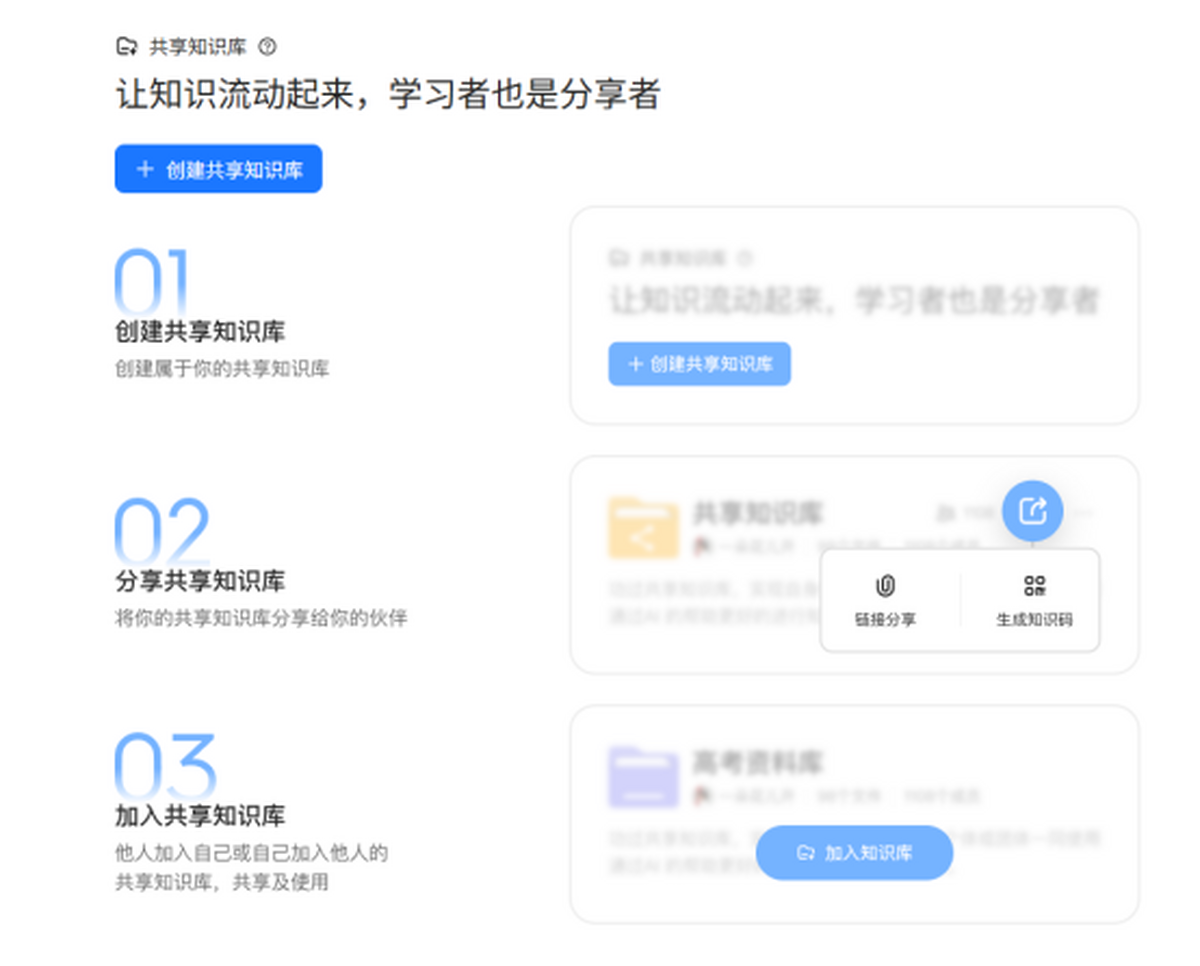The height and width of the screenshot is (966, 1200).
Task: Click the plus icon in 创建共享知识库 button
Action: 145,169
